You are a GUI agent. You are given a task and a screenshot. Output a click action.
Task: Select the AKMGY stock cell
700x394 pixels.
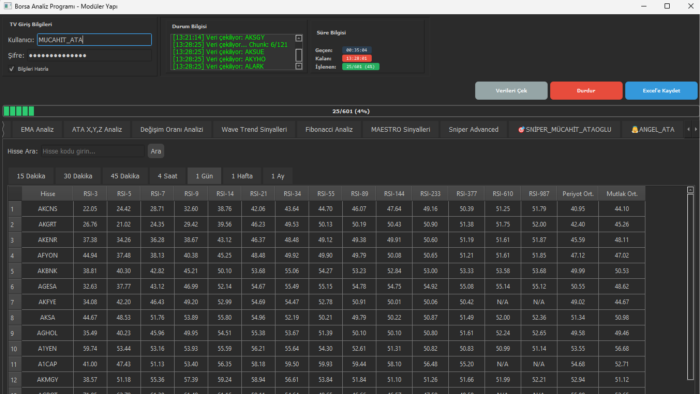point(47,380)
